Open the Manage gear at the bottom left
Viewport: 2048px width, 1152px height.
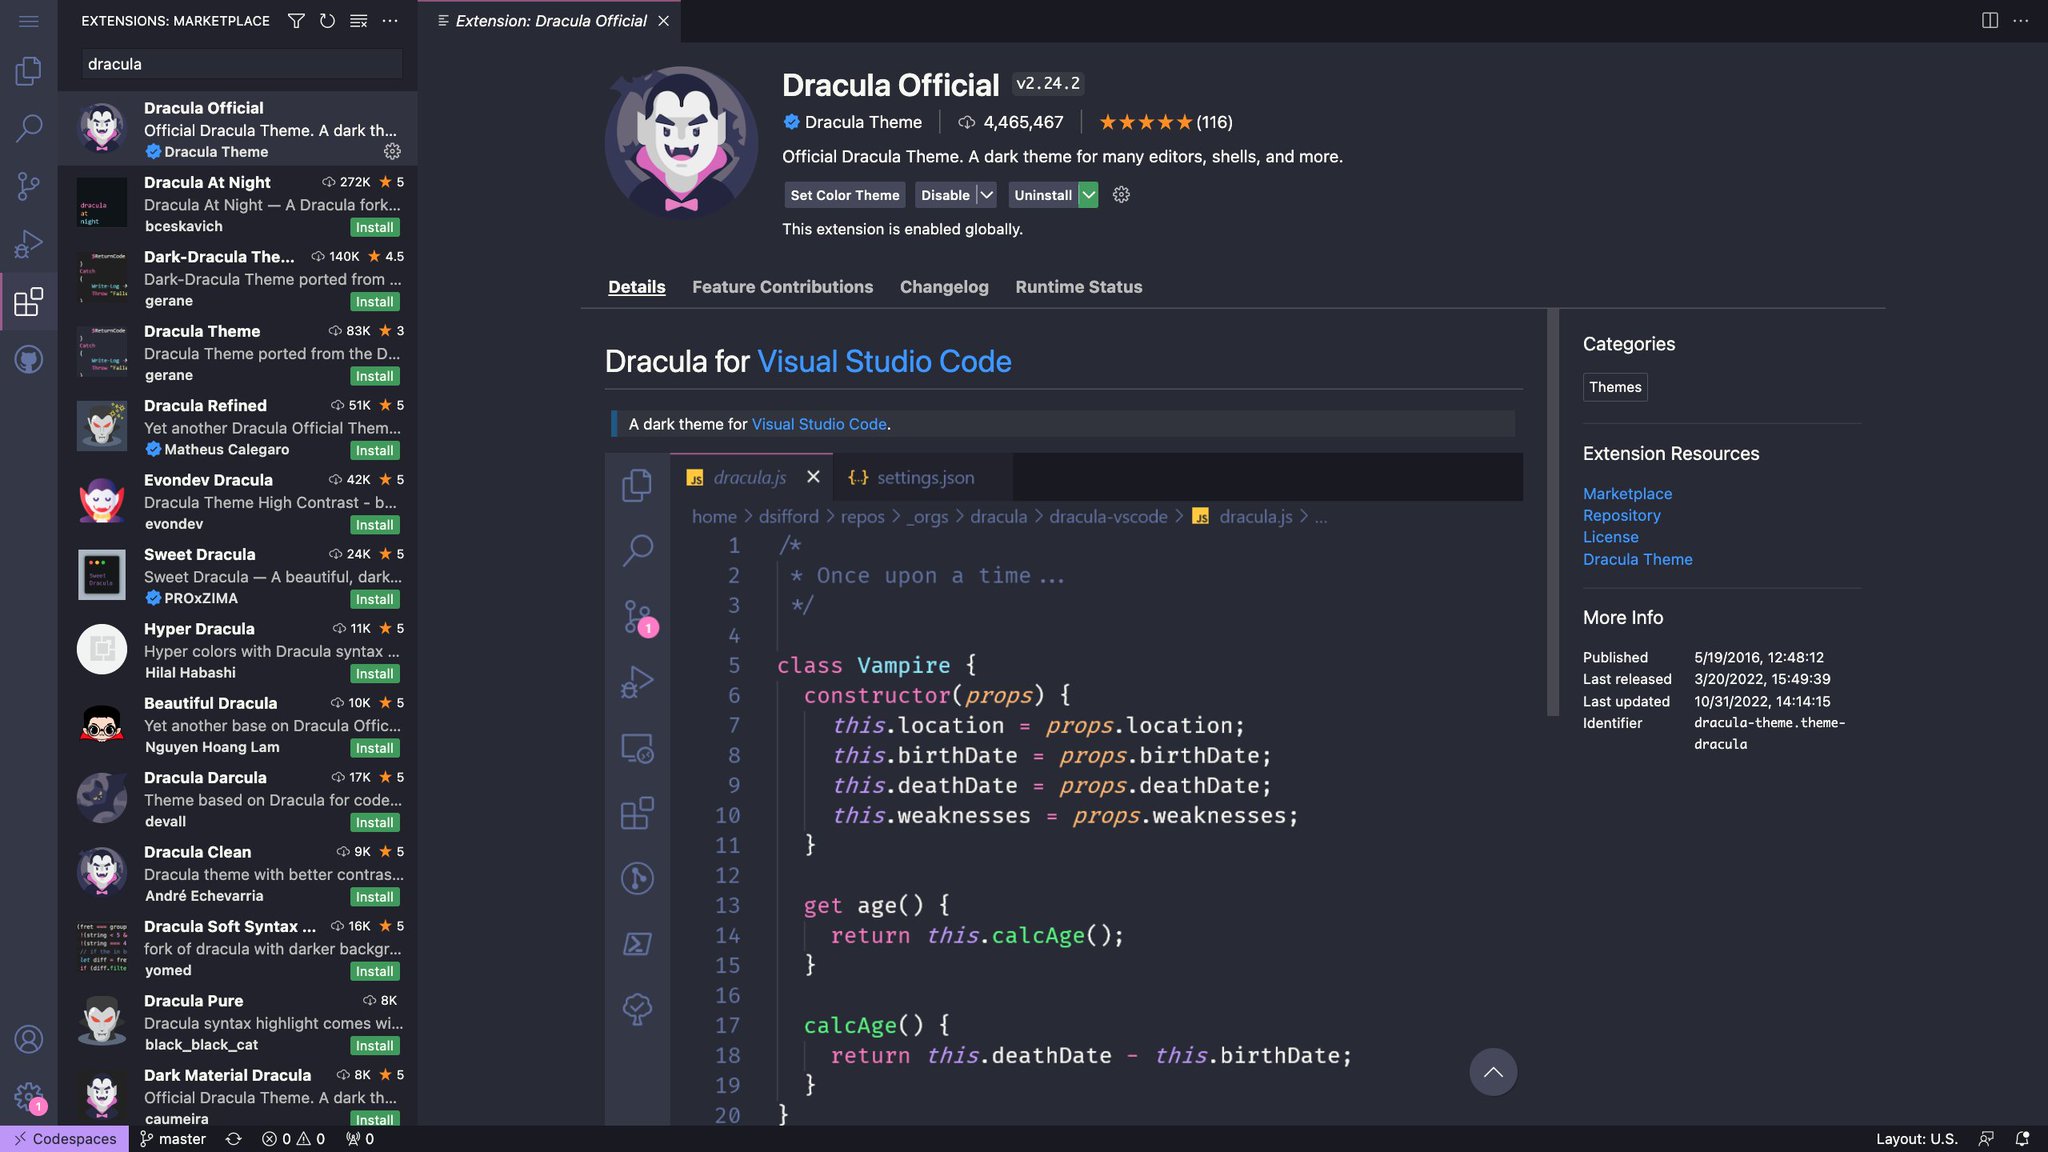click(x=29, y=1096)
